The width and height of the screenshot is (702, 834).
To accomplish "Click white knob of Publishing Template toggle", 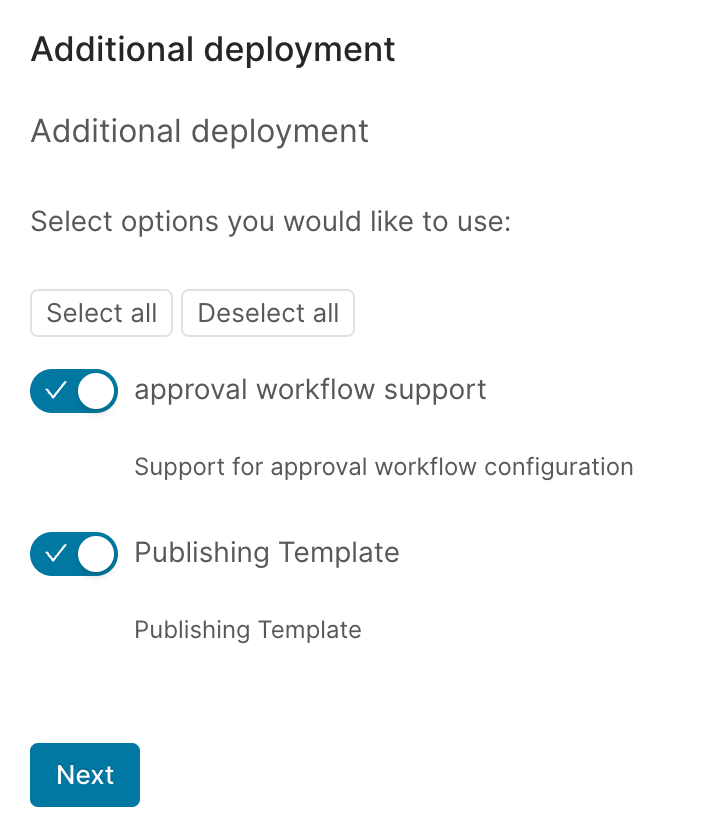I will (96, 554).
